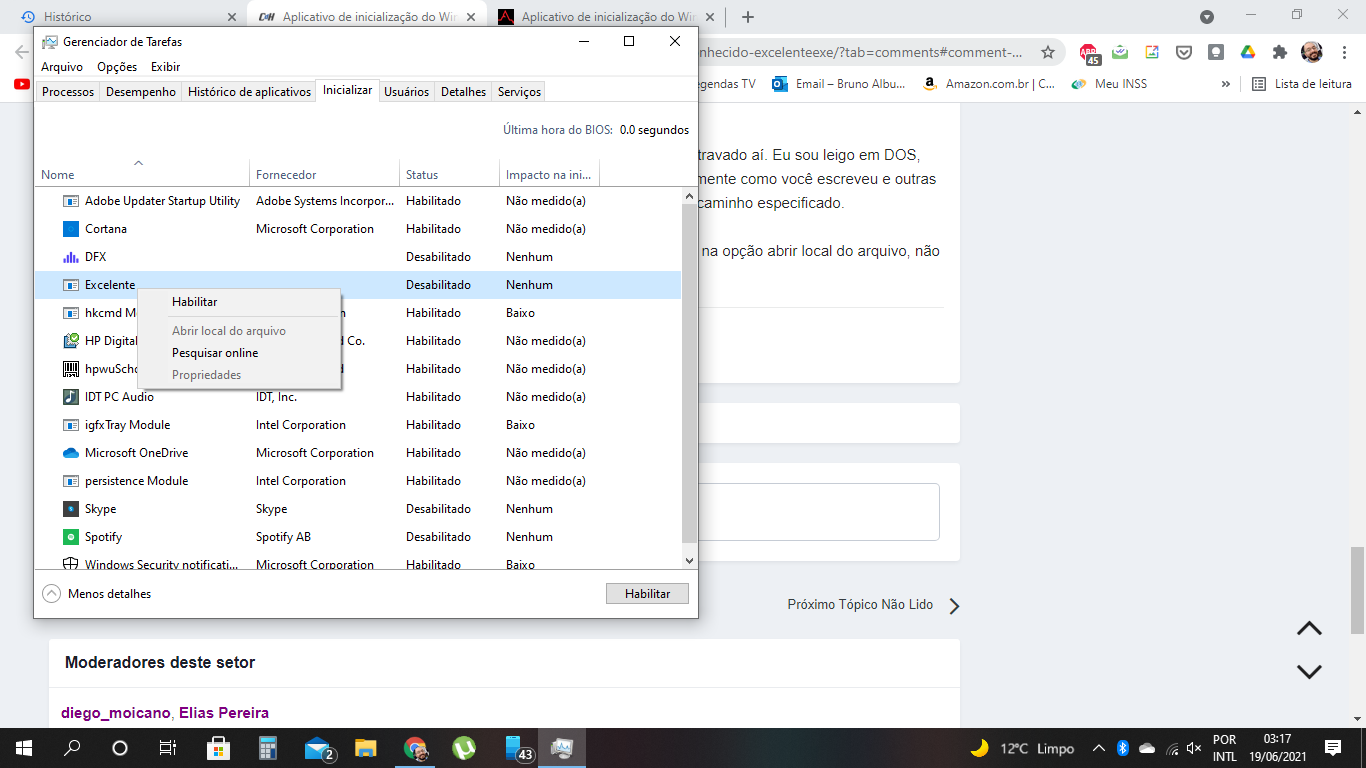This screenshot has width=1366, height=768.
Task: Open Calculator from the taskbar
Action: (267, 748)
